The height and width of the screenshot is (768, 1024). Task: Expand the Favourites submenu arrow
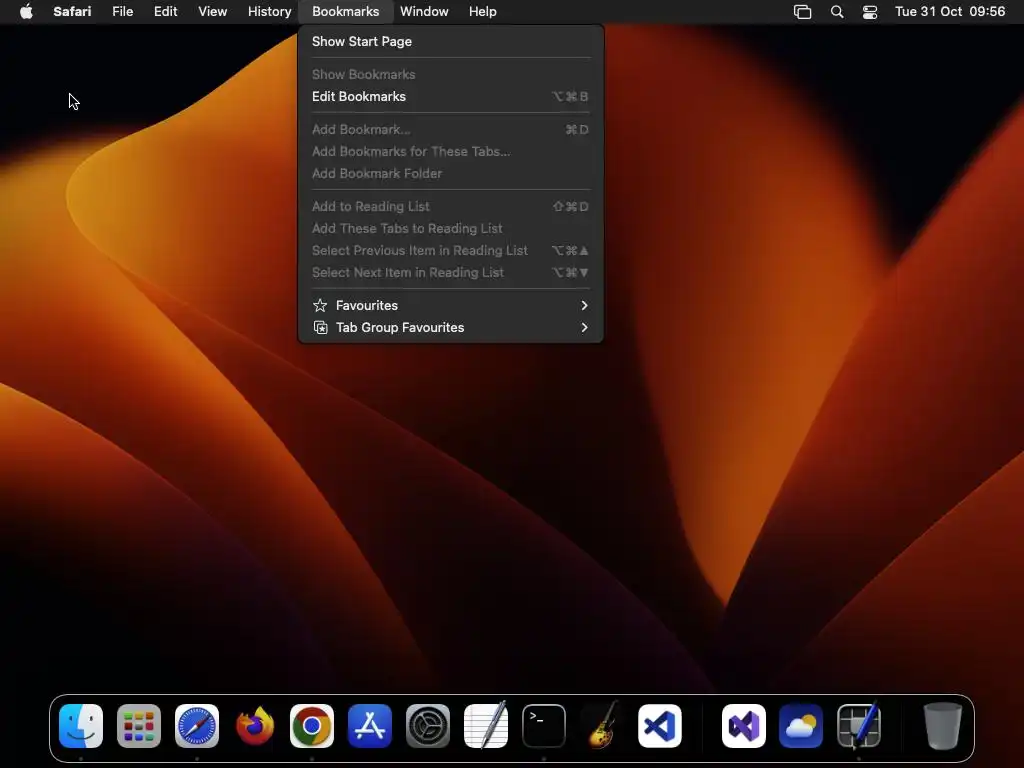[x=584, y=306]
